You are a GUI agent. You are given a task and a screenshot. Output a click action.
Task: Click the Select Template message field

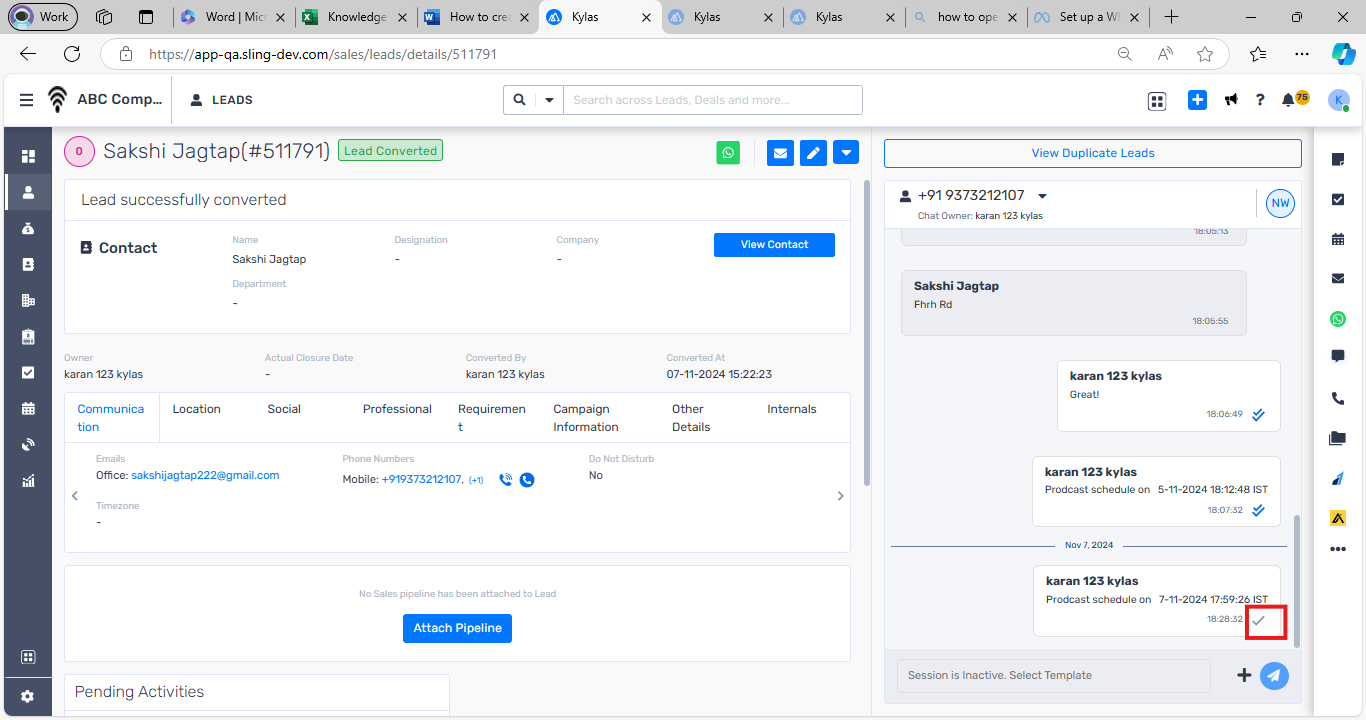[1054, 675]
